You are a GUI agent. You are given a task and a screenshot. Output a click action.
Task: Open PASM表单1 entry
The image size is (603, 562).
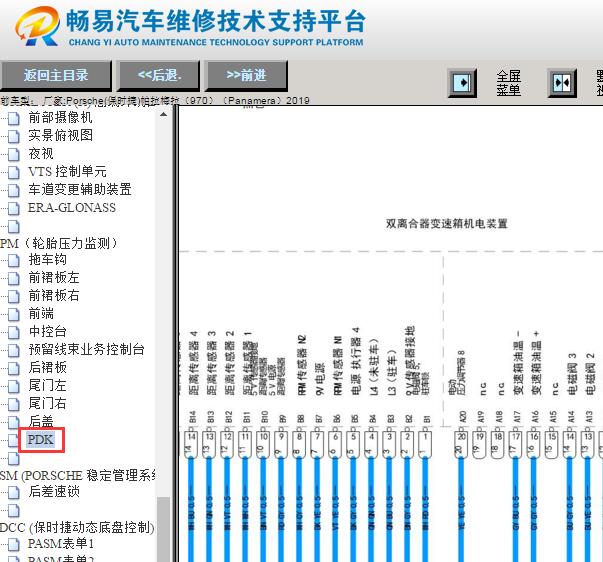(61, 544)
